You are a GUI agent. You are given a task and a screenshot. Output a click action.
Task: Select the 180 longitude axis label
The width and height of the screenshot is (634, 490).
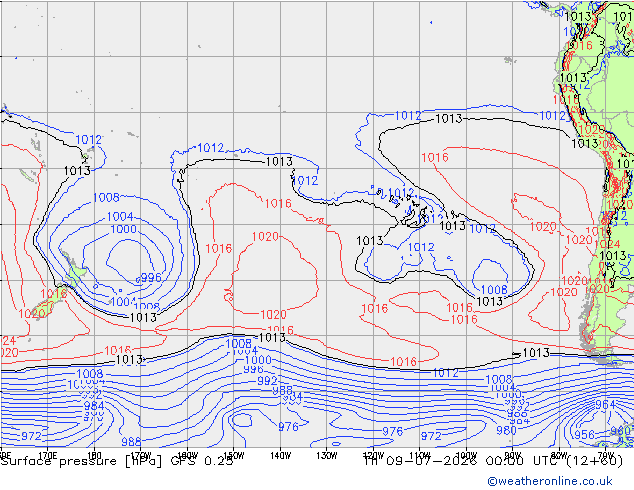point(94,456)
